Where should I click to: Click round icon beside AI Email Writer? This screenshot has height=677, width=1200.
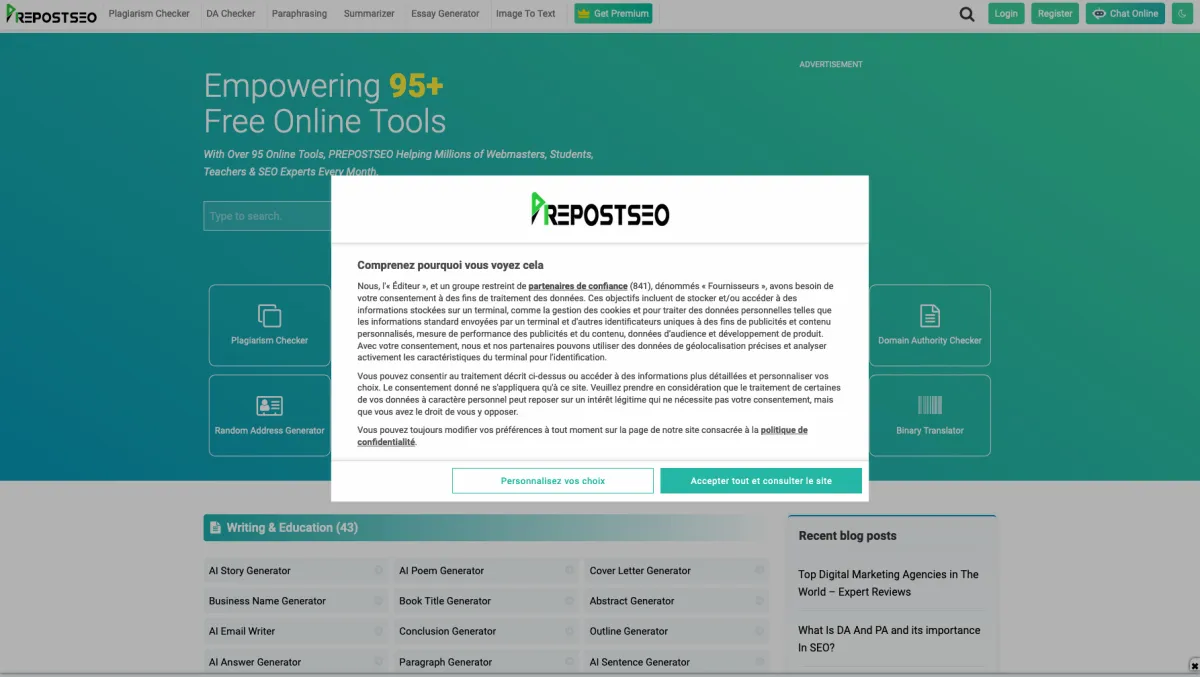(x=379, y=631)
